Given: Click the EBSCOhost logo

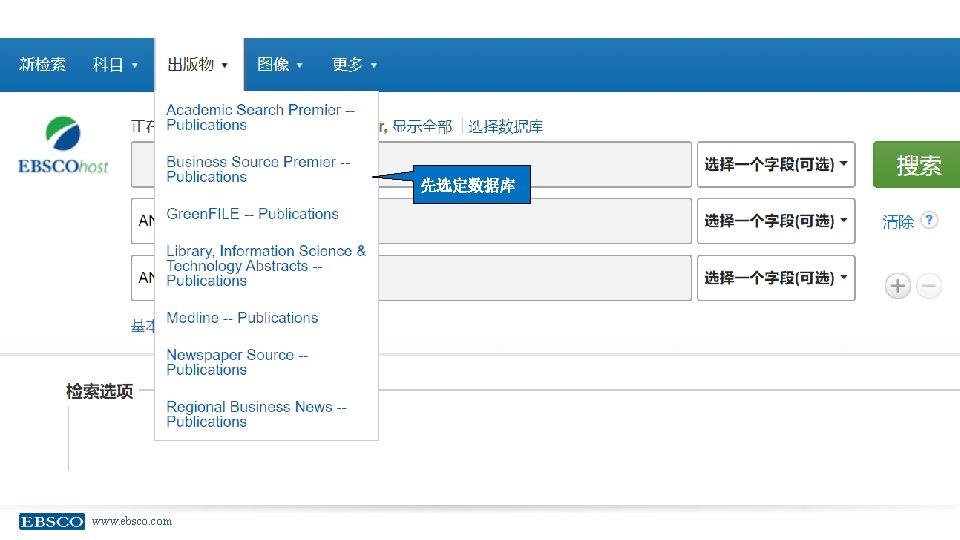Looking at the screenshot, I should pyautogui.click(x=62, y=145).
